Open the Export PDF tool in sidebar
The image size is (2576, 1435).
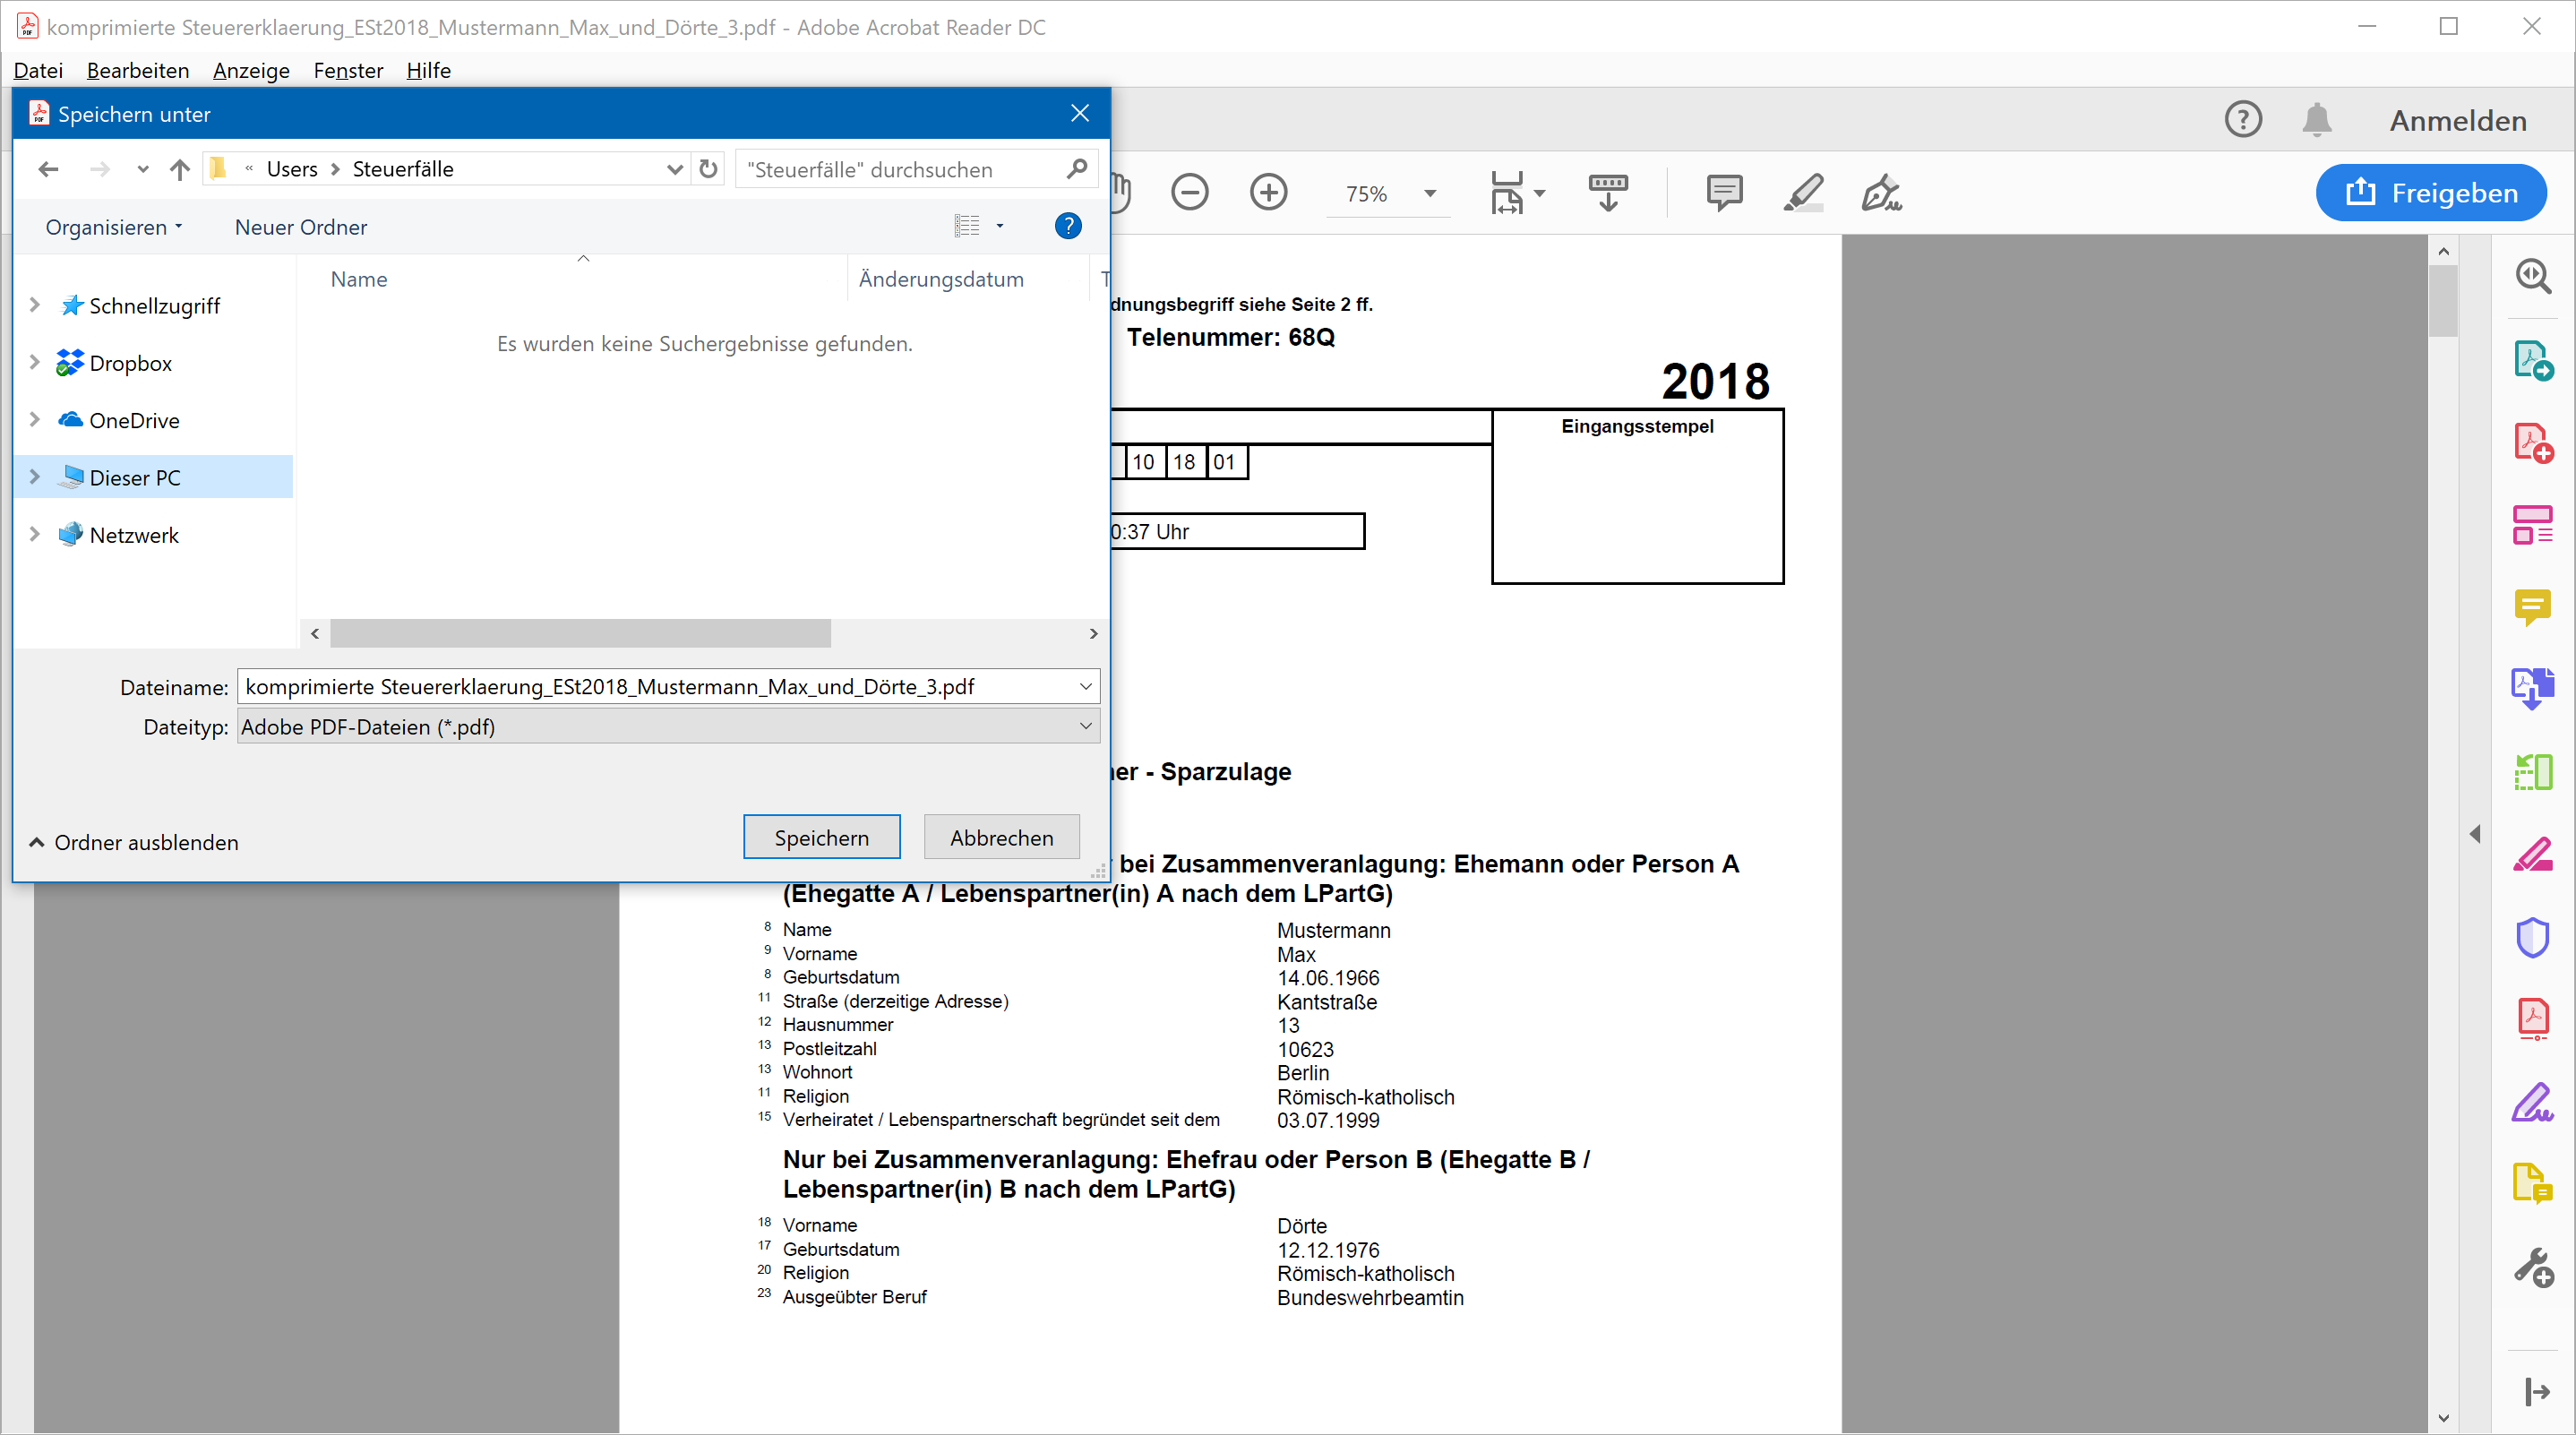(2532, 360)
